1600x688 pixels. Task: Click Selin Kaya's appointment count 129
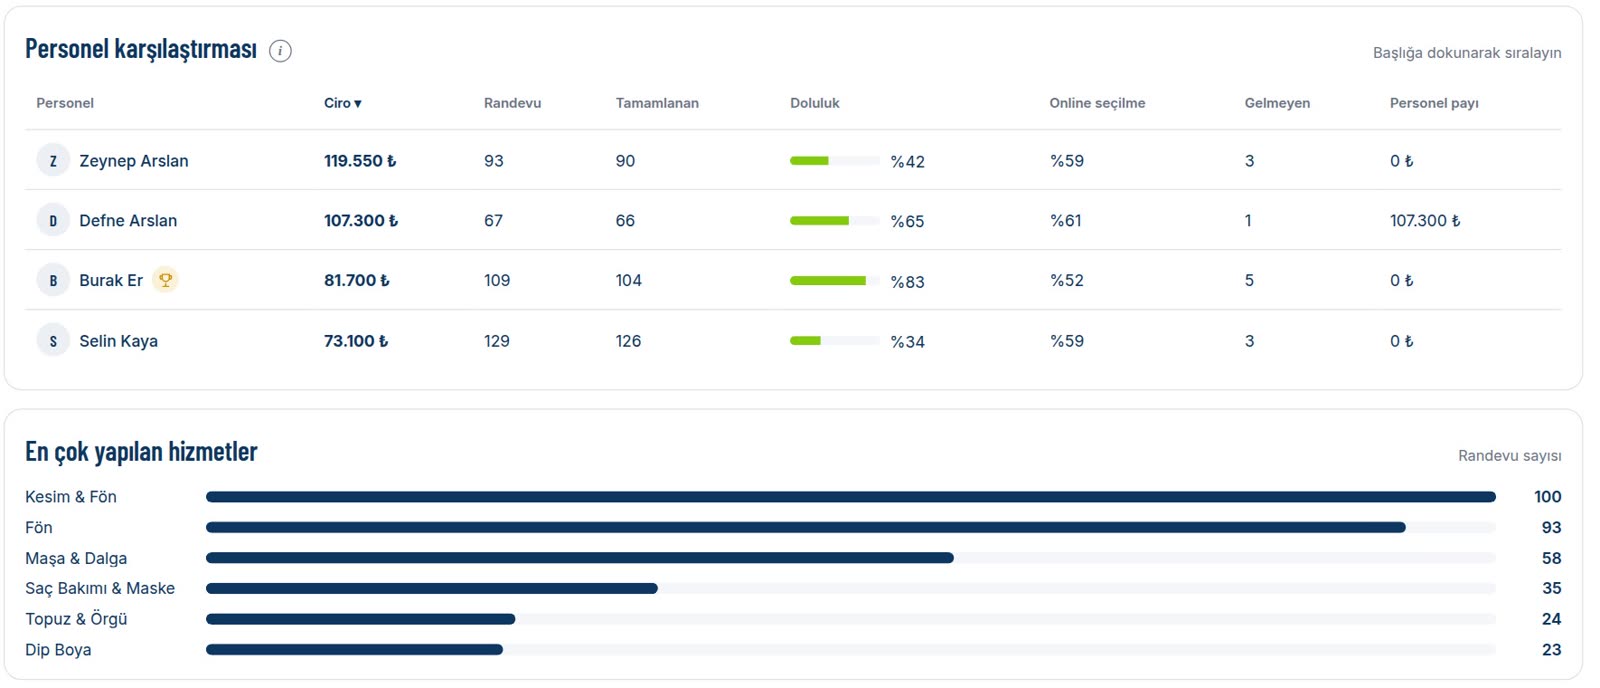[x=497, y=341]
